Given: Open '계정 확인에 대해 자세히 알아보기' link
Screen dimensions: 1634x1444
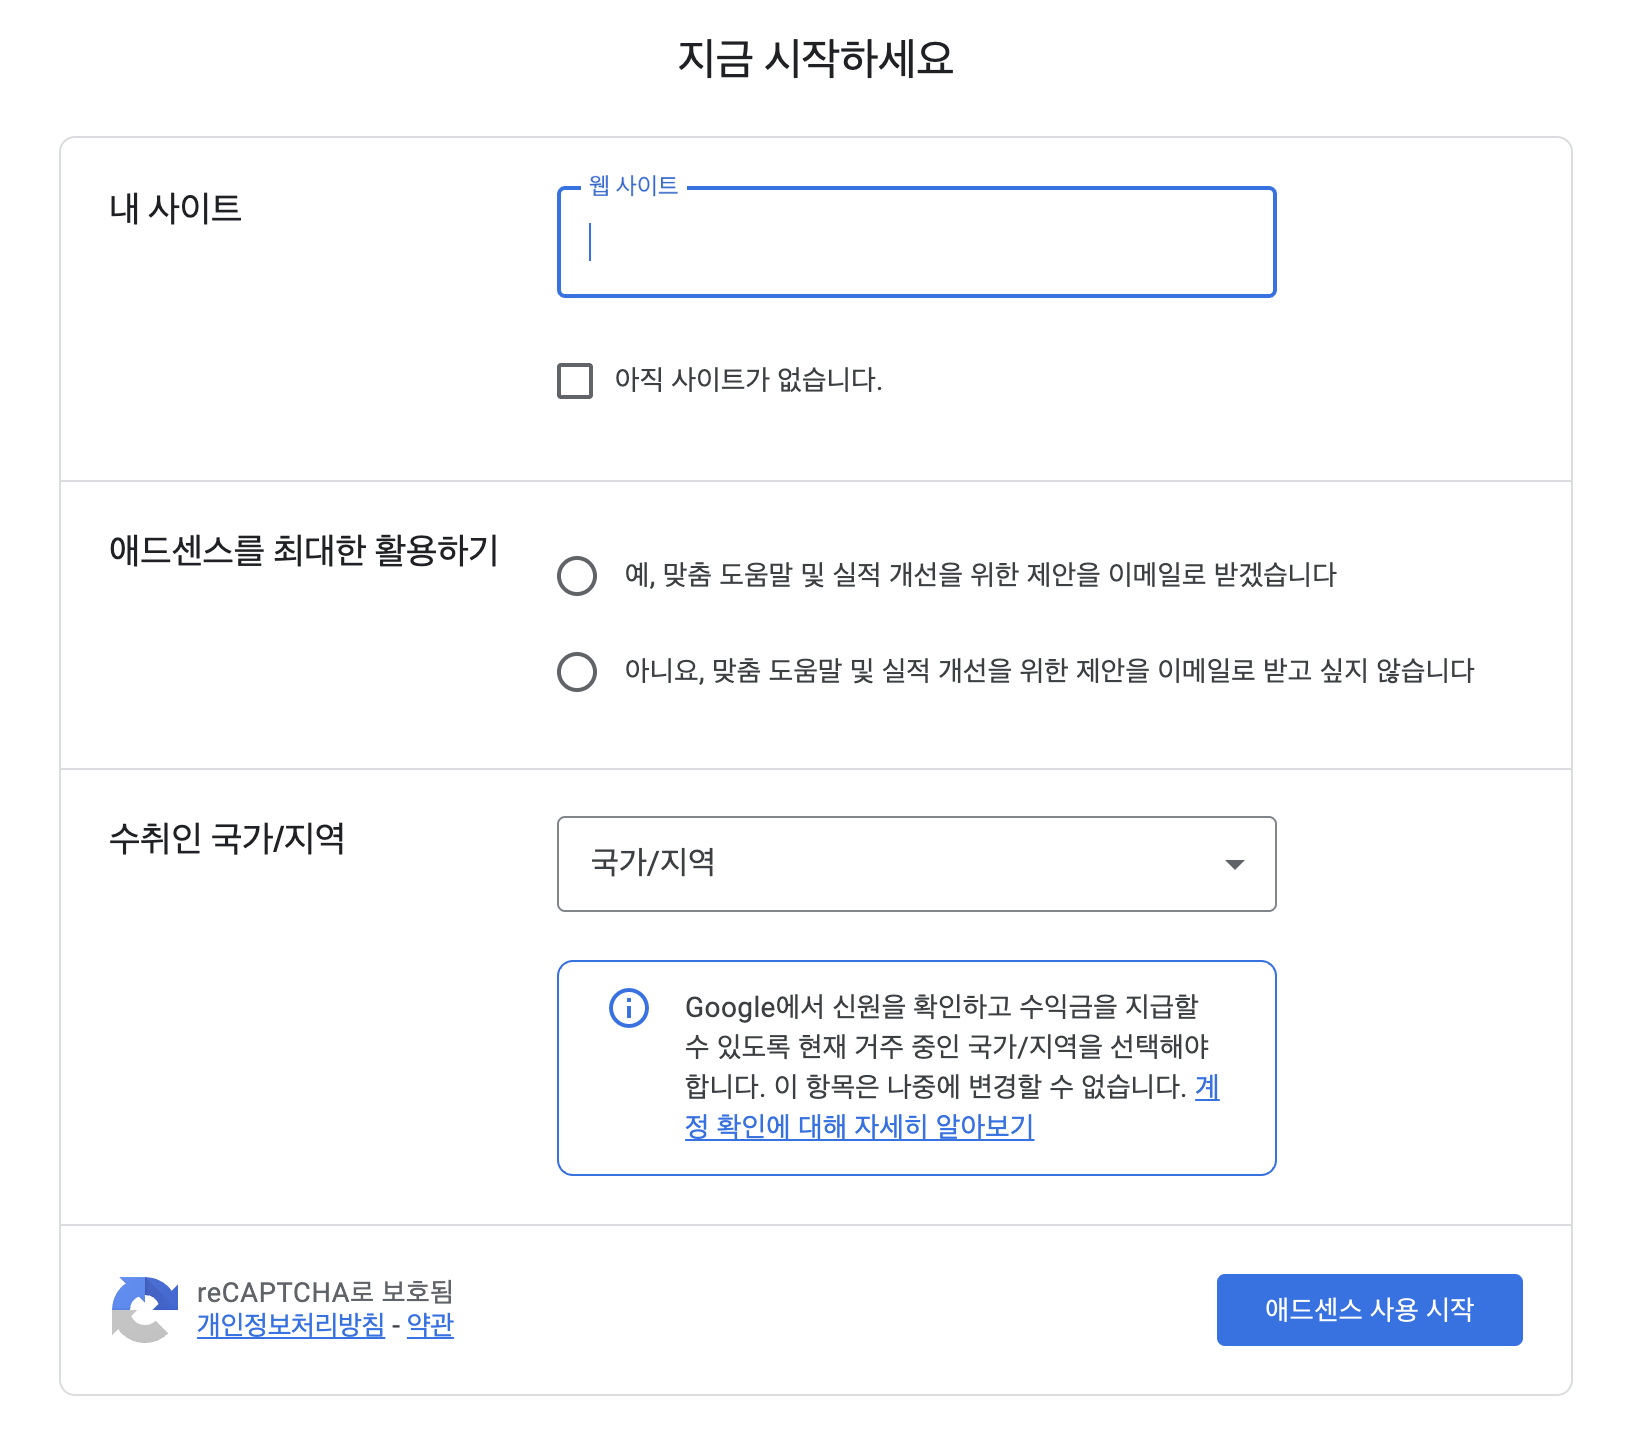Looking at the screenshot, I should [x=952, y=1107].
